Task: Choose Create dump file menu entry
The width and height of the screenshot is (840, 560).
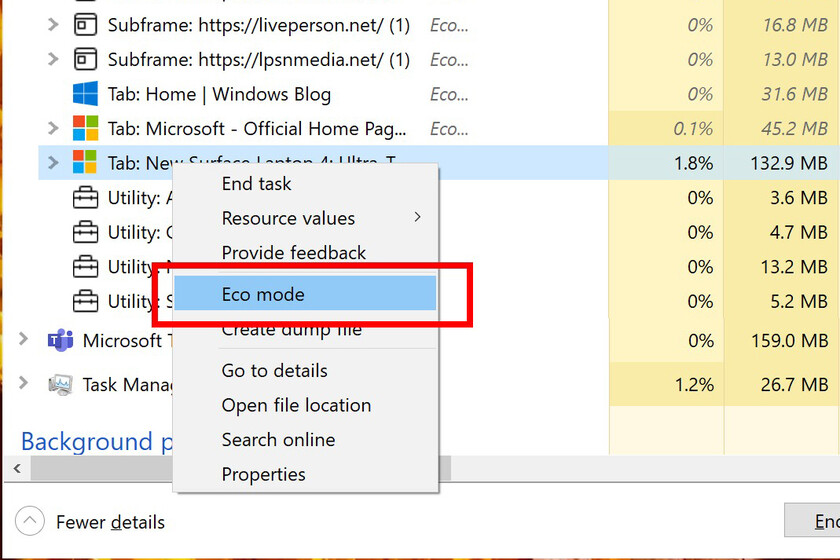Action: [305, 331]
